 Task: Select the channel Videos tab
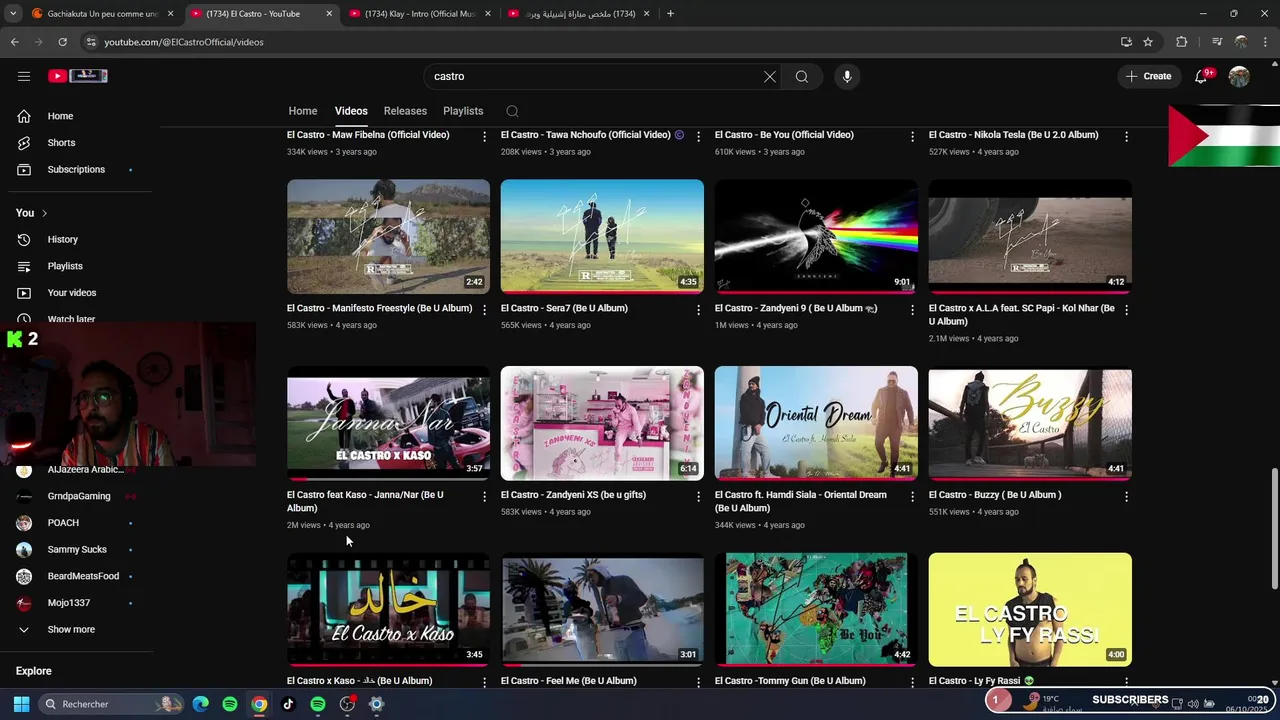351,111
